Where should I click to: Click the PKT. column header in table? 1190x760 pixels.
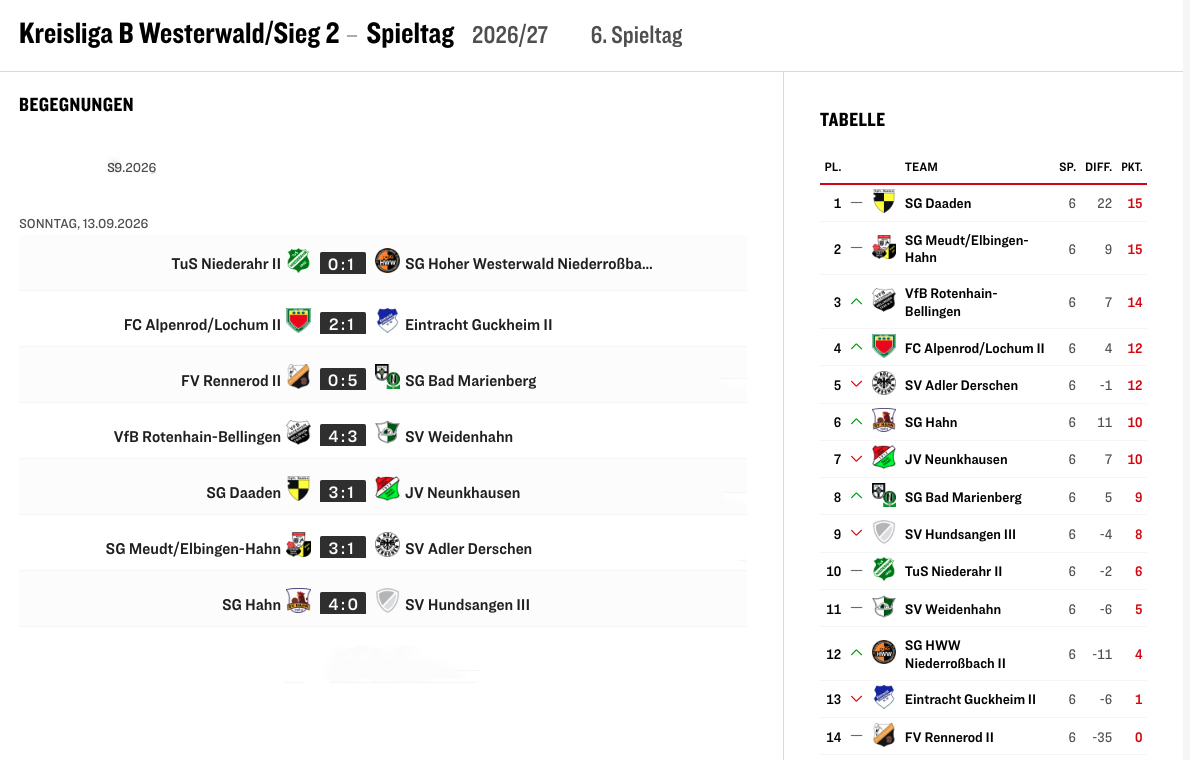(x=1132, y=167)
